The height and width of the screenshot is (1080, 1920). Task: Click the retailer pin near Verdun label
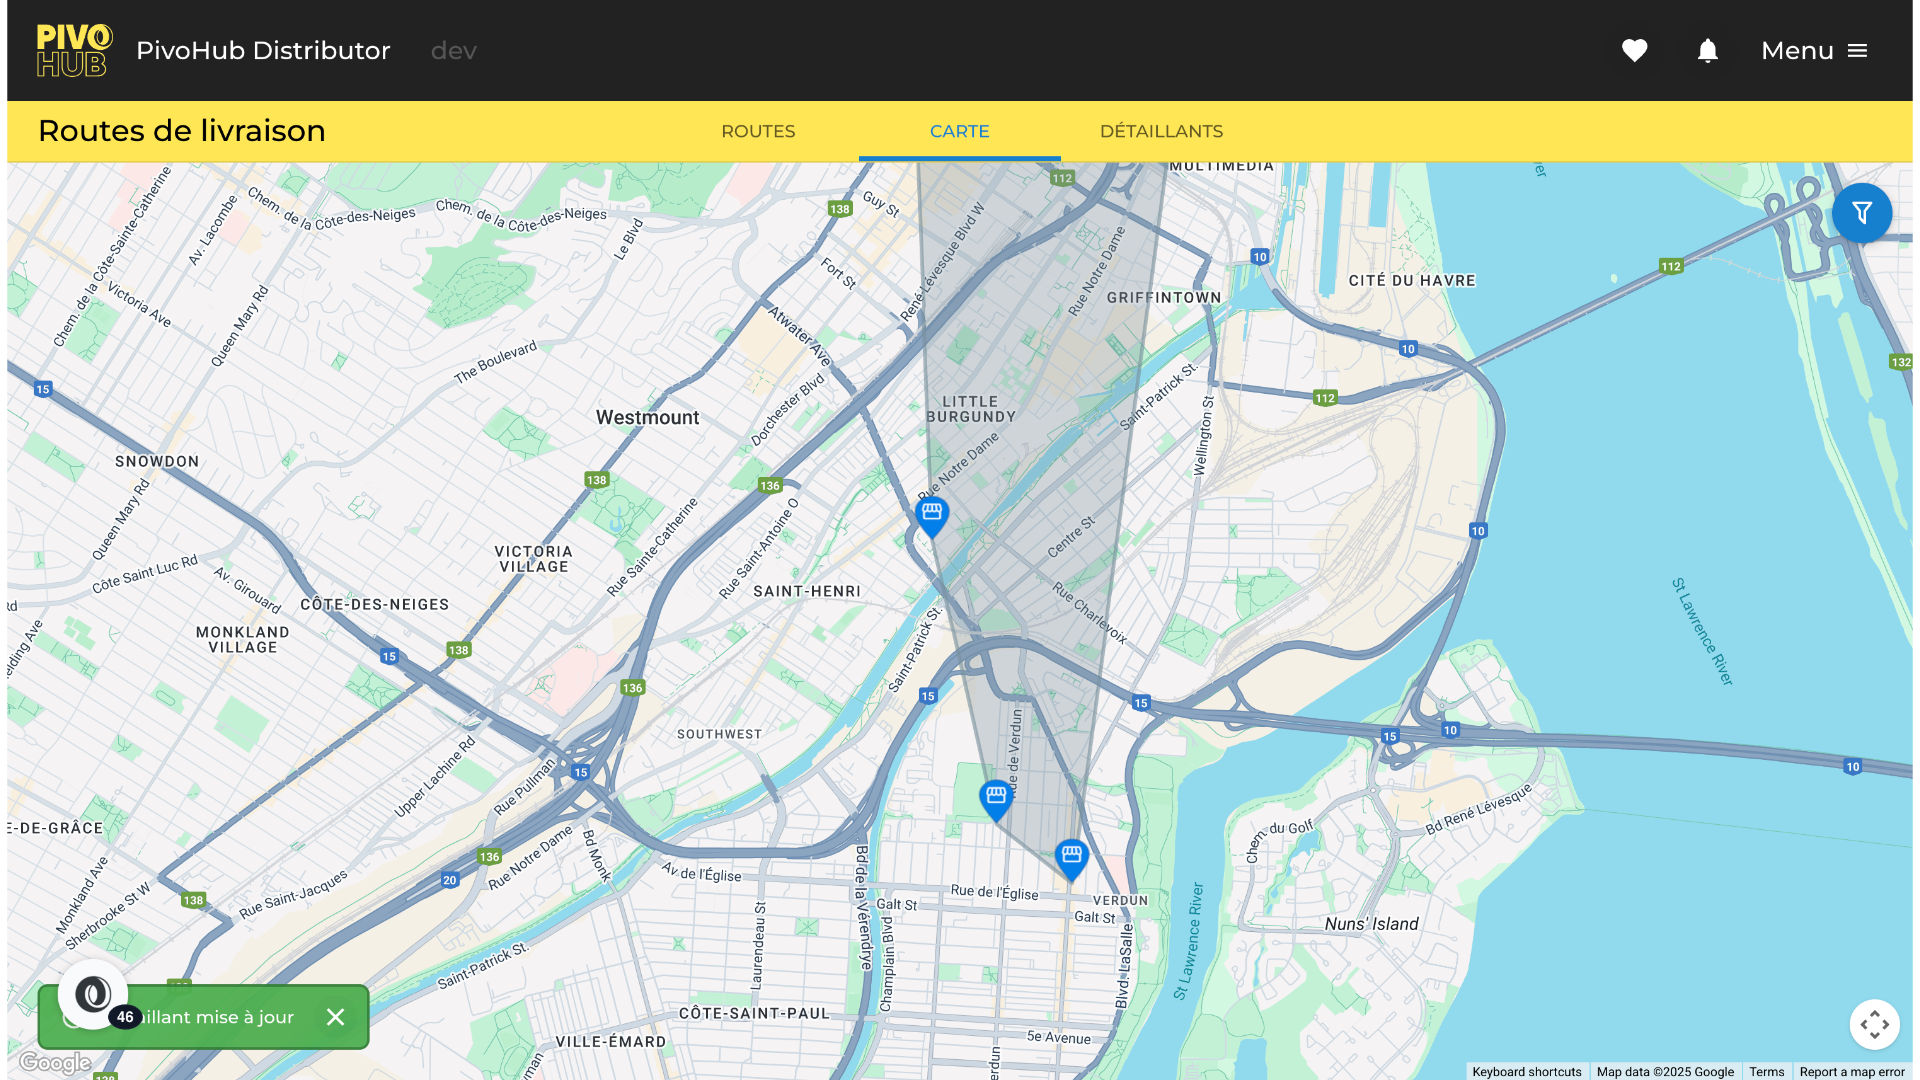tap(1071, 857)
